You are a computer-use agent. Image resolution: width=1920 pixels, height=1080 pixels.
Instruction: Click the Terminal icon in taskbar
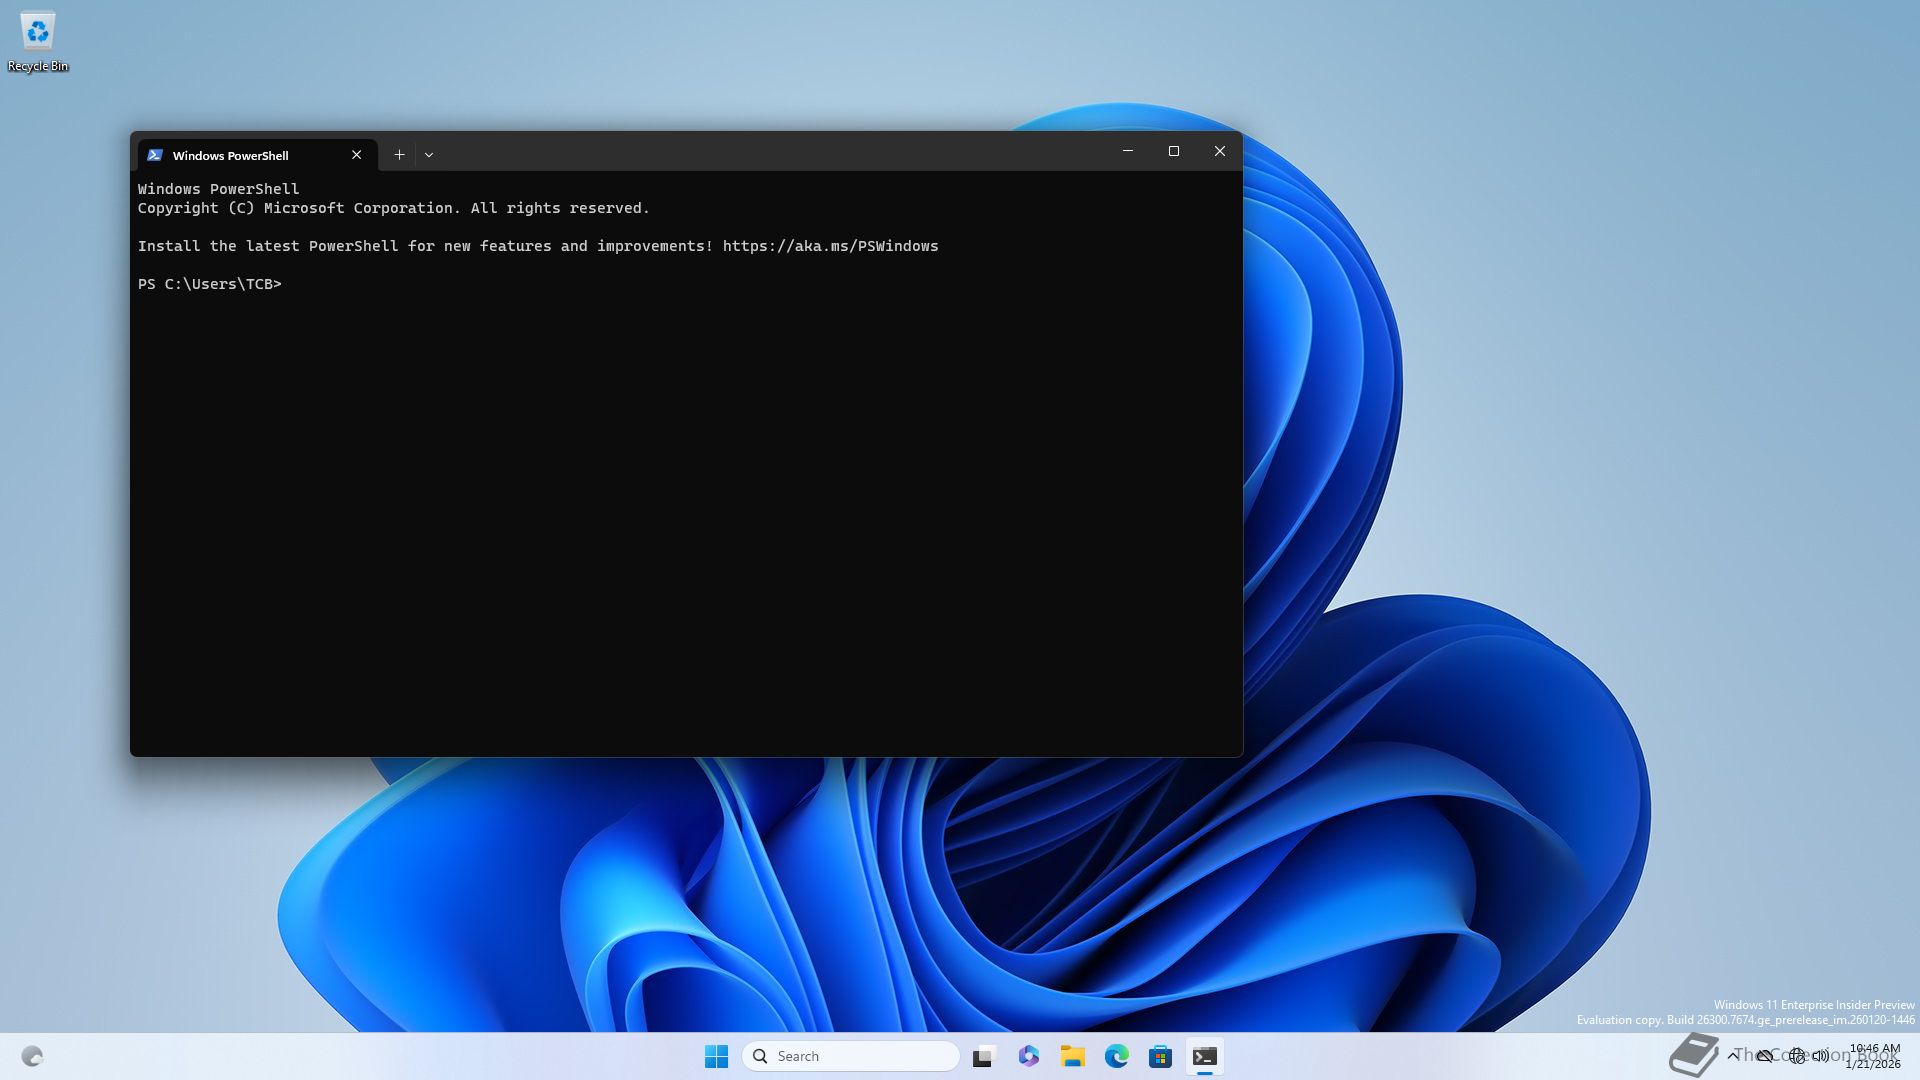point(1204,1056)
